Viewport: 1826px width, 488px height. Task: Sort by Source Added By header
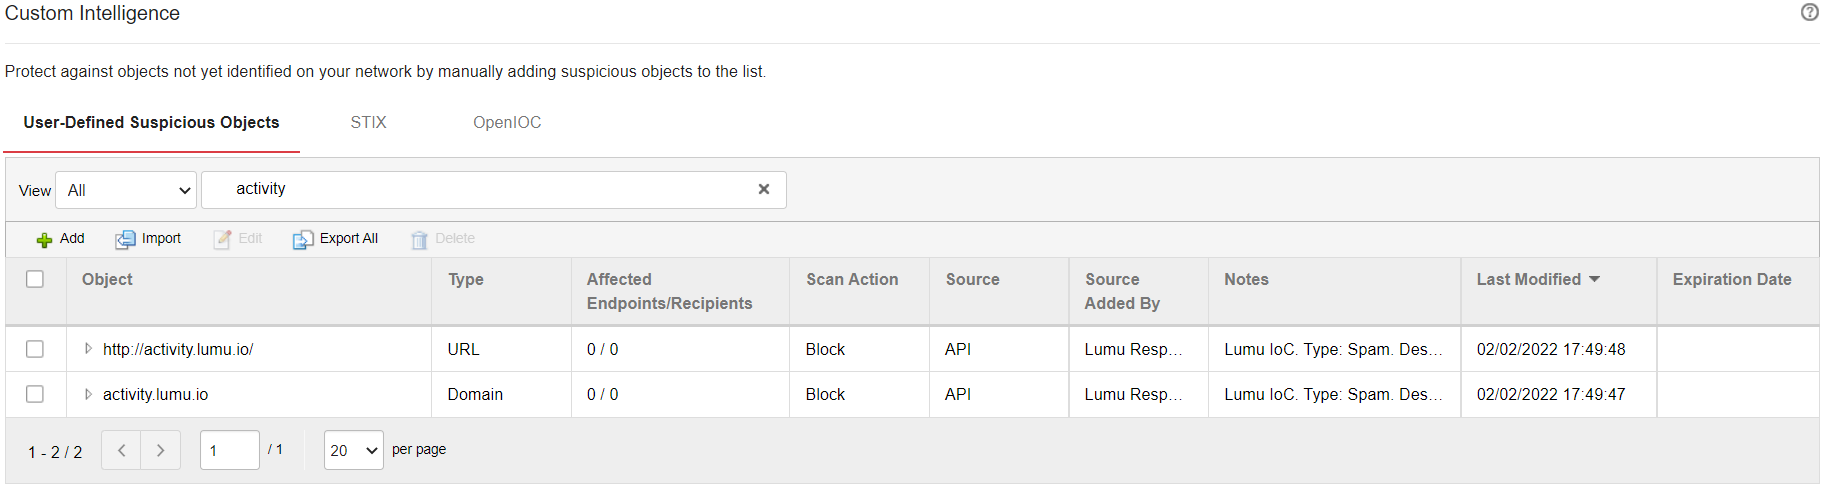pyautogui.click(x=1123, y=291)
